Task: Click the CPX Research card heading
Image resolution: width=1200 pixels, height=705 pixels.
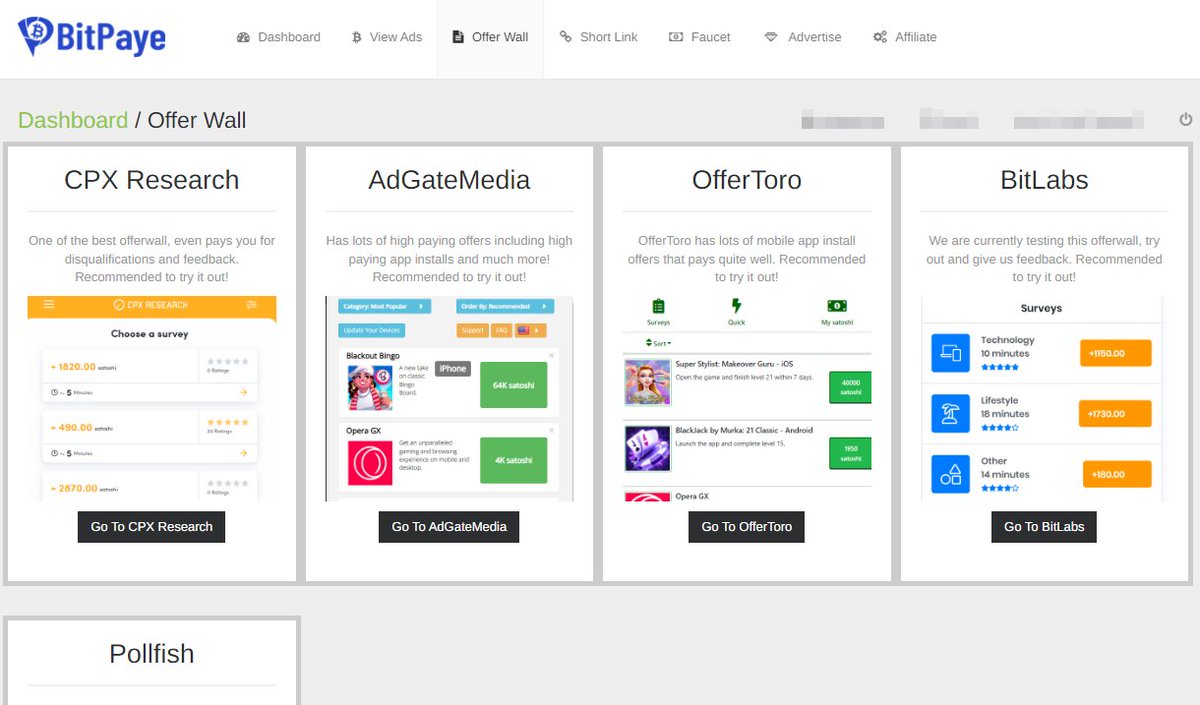Action: (152, 180)
